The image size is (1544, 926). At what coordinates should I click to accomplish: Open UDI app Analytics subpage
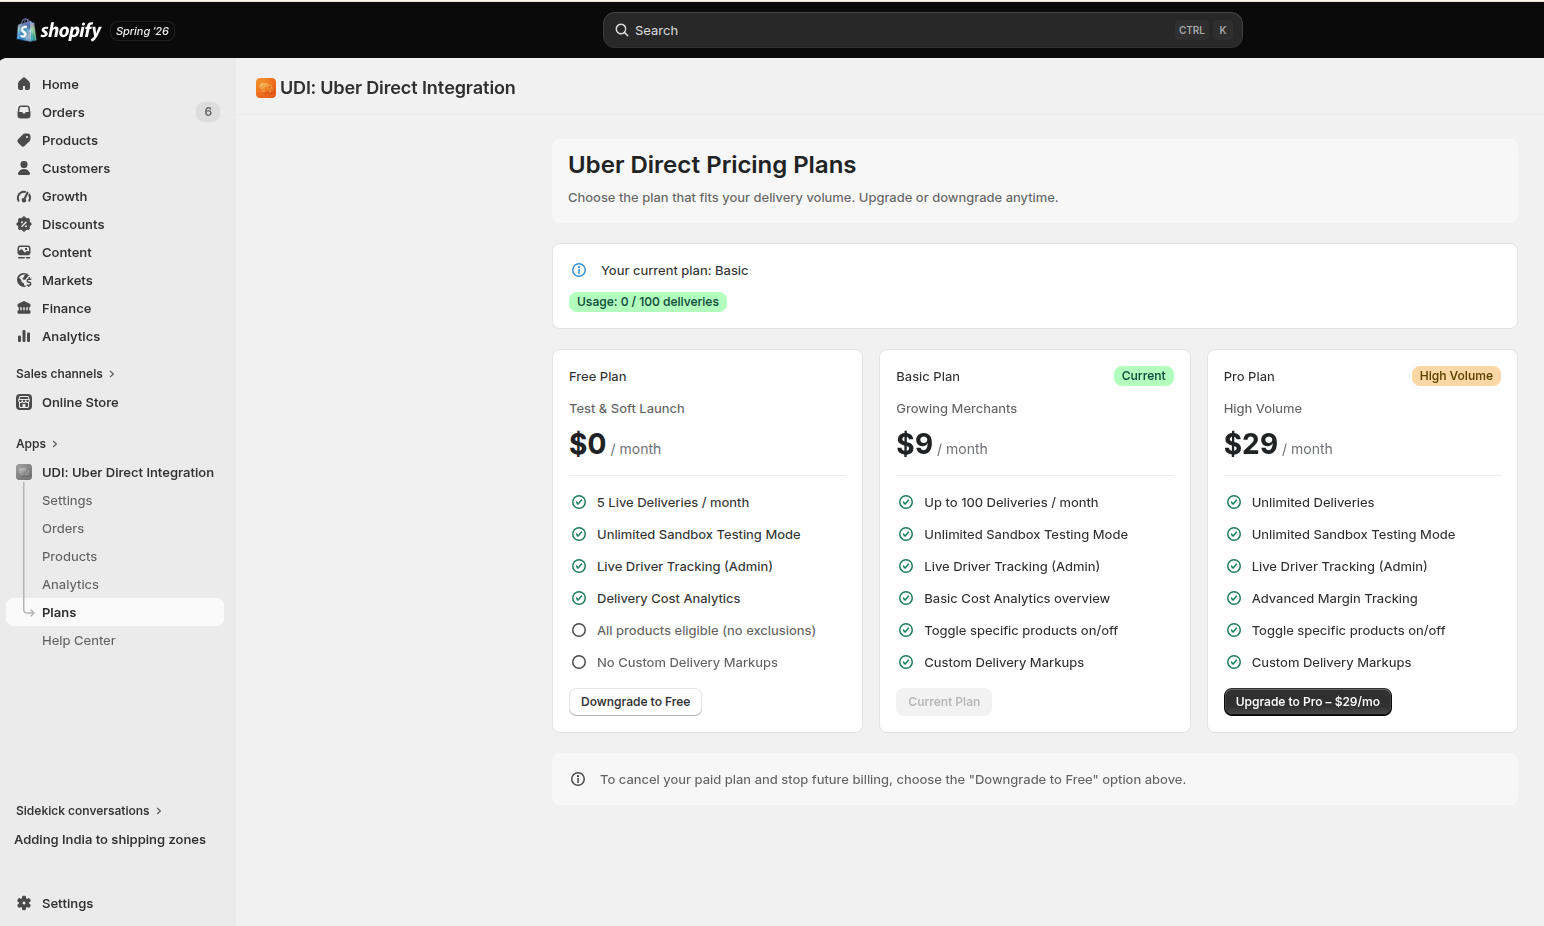tap(70, 584)
